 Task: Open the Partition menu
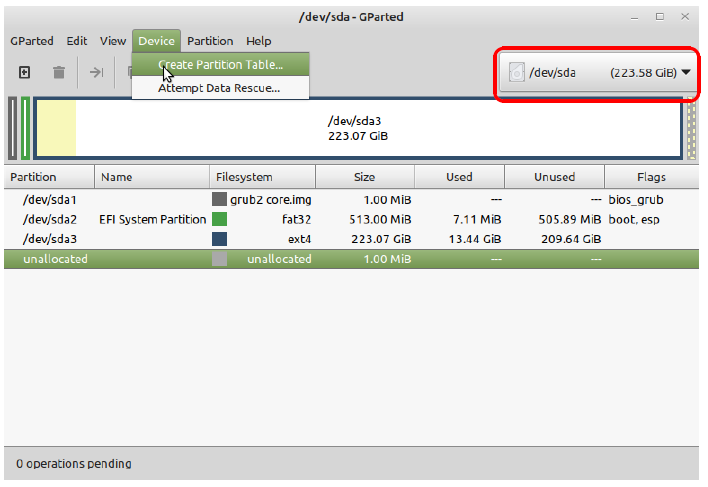[x=210, y=41]
